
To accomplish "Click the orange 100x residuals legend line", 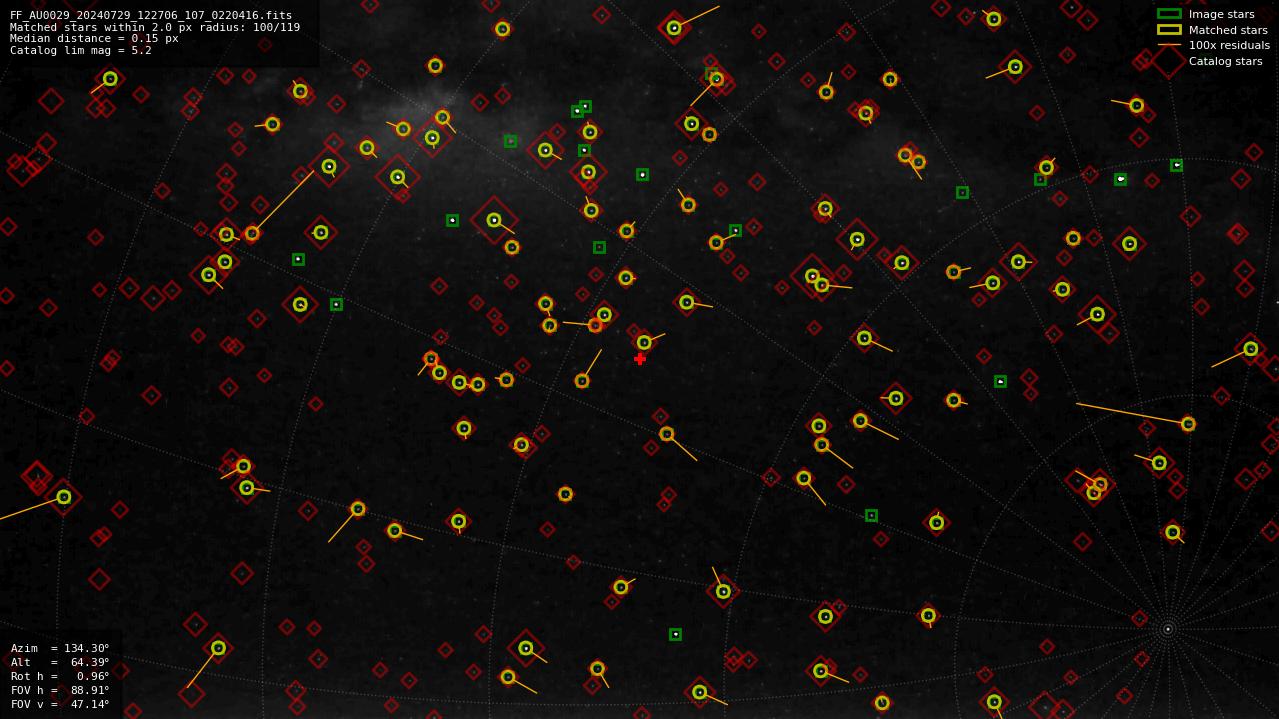I will (1169, 45).
